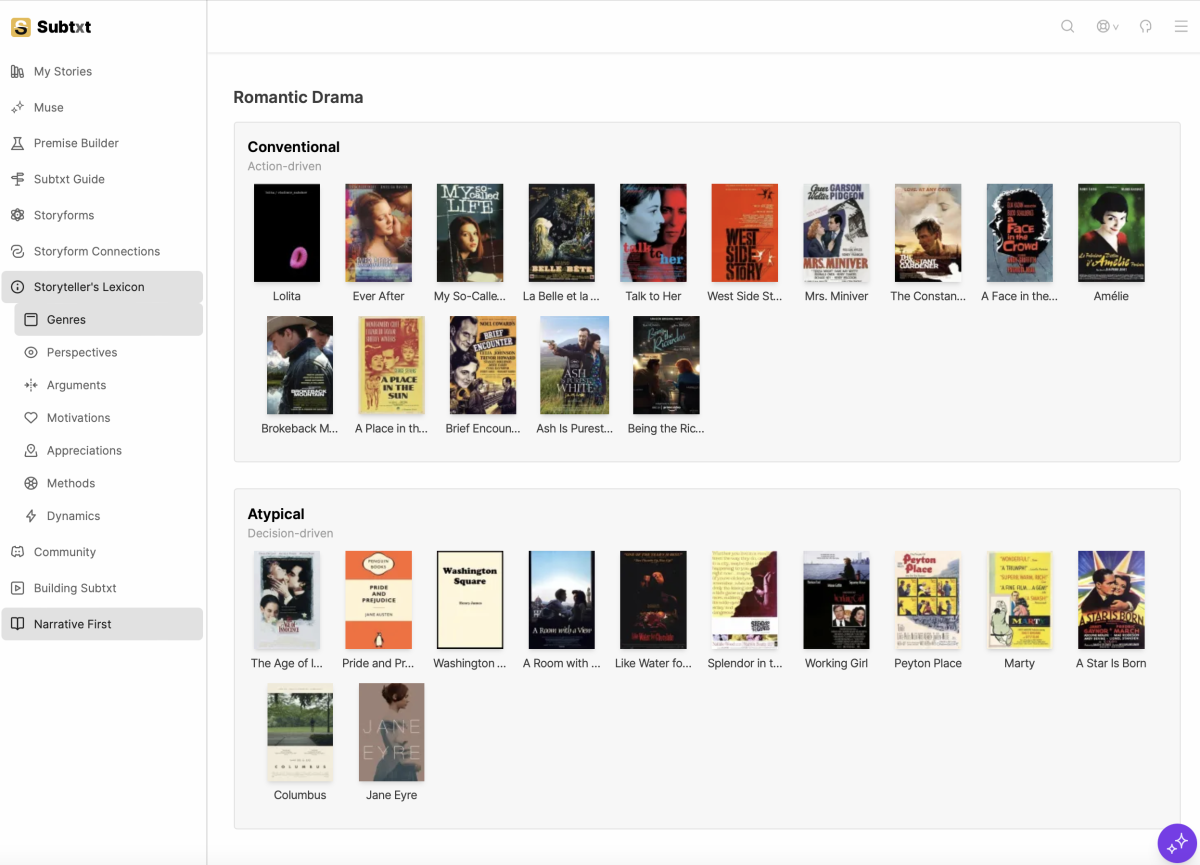Select the Being the Ricardos poster
This screenshot has width=1200, height=865.
pos(666,365)
